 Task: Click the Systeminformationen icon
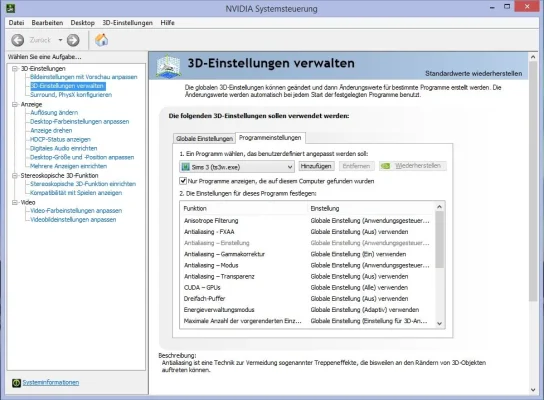(16, 383)
